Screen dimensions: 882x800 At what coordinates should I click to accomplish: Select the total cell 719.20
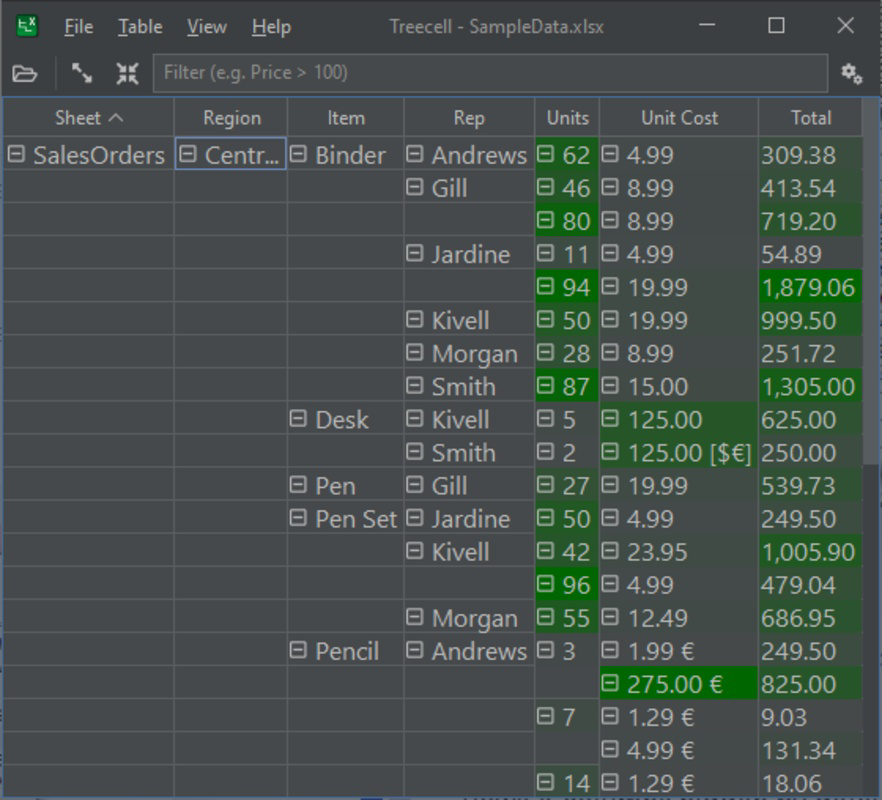click(x=810, y=221)
